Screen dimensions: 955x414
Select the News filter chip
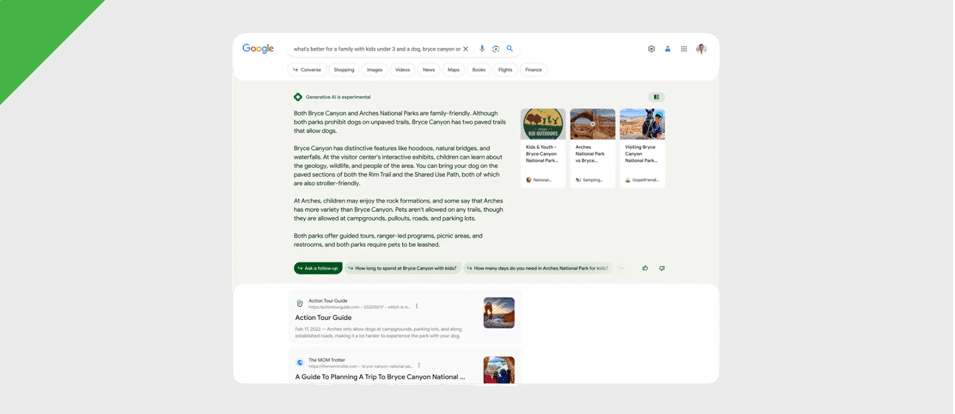coord(429,70)
